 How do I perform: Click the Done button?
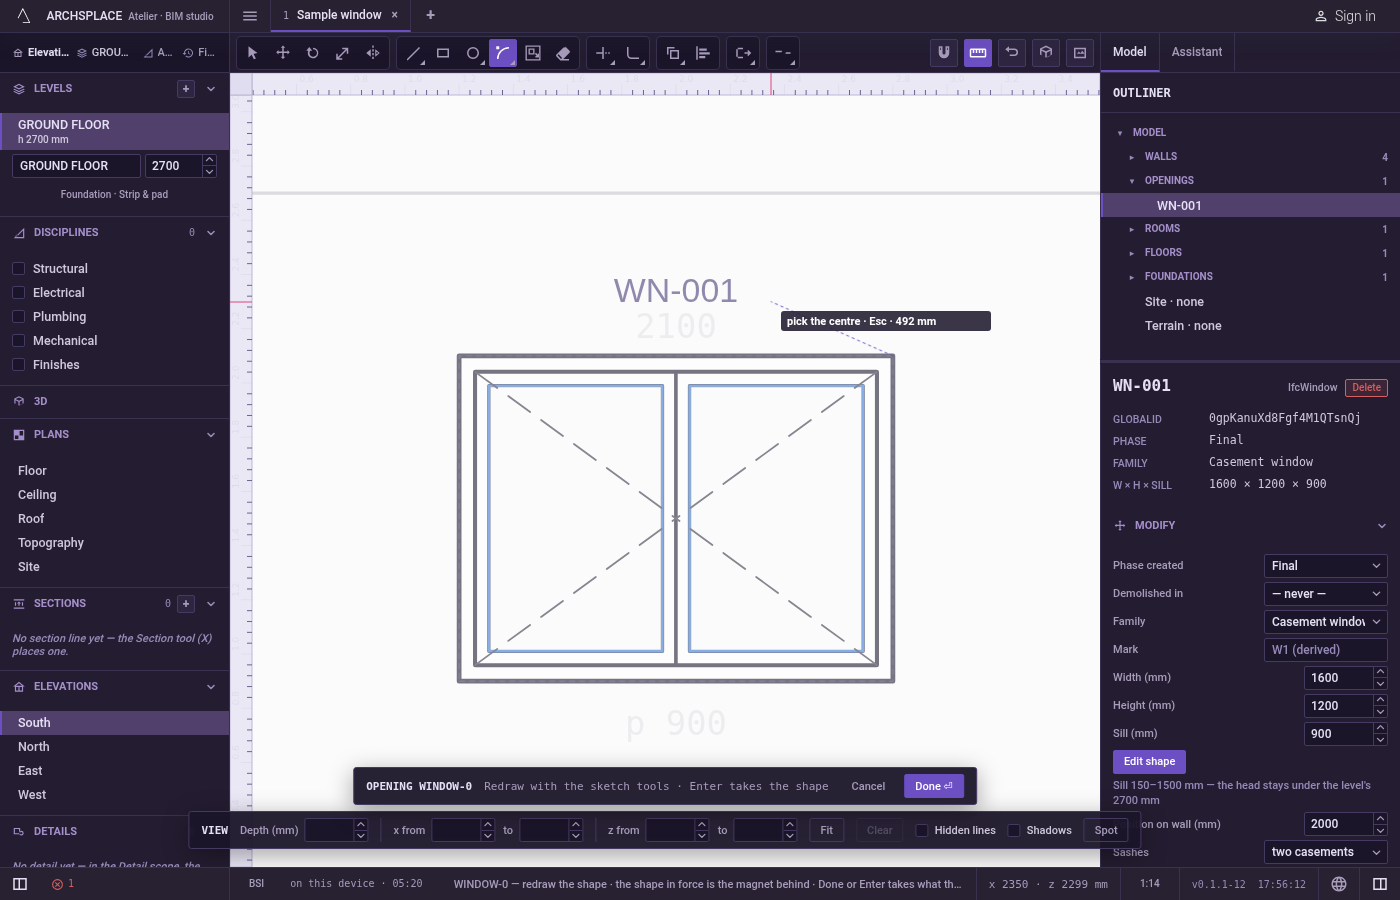point(934,786)
